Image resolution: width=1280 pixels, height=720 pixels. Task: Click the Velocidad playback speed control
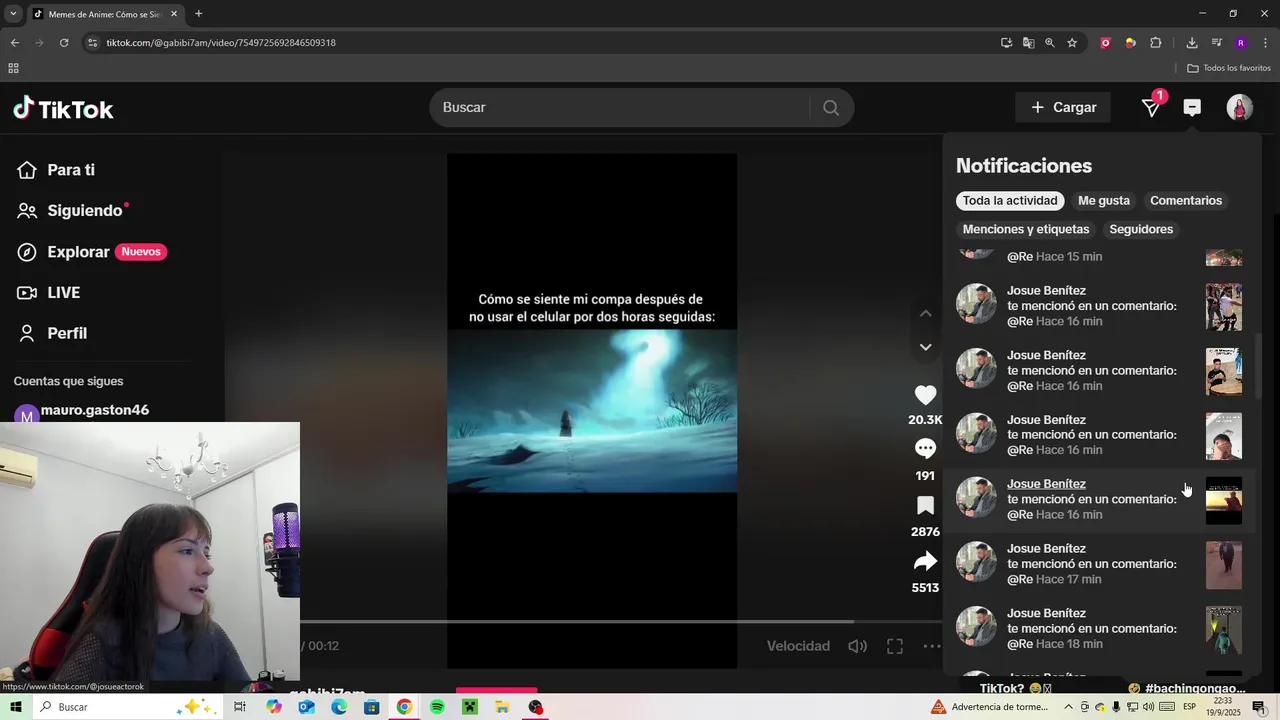click(798, 646)
